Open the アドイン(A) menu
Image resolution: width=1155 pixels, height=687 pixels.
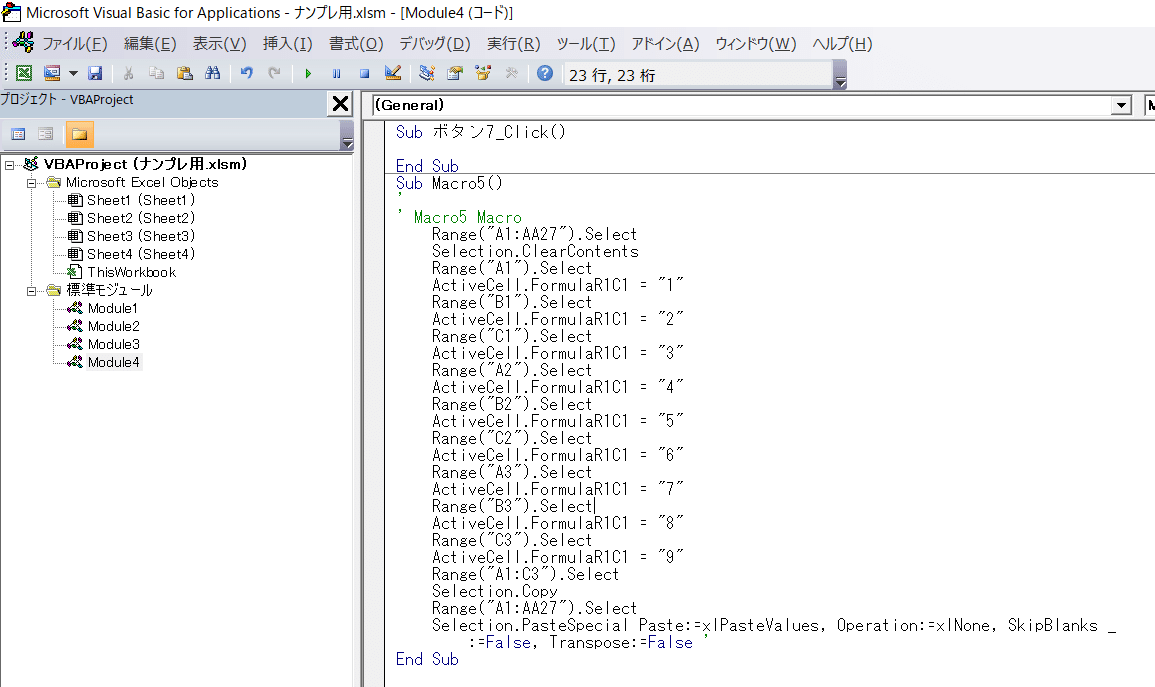pos(665,43)
